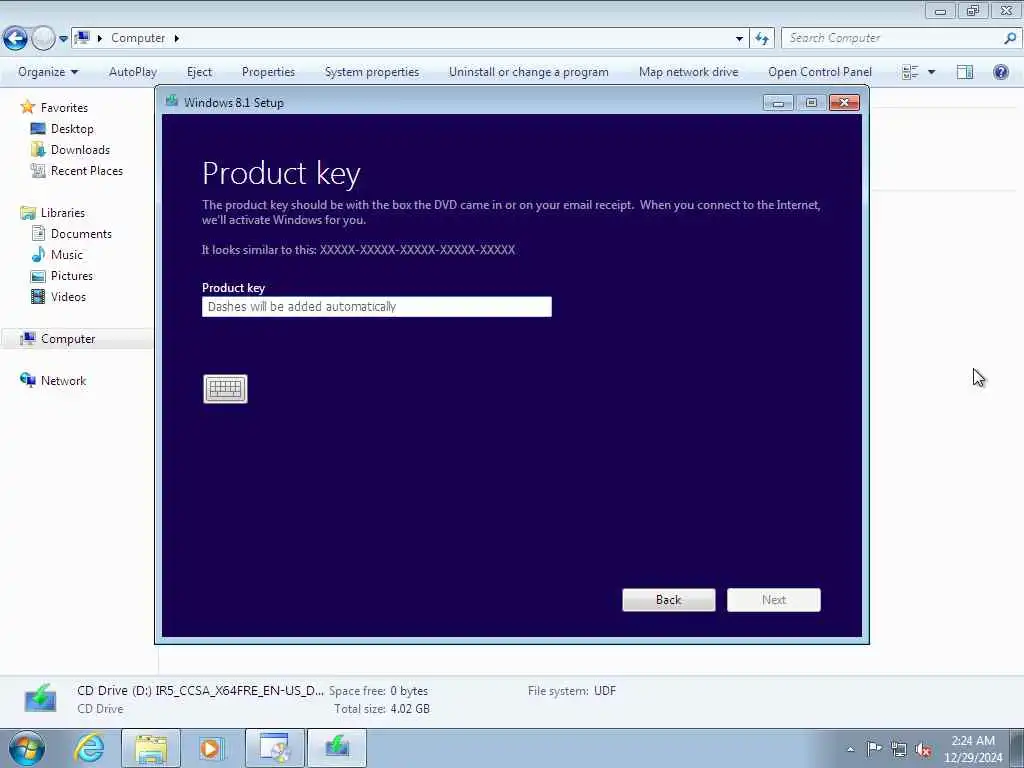Screen dimensions: 1024x768
Task: Go back in Explorer with Back arrow
Action: tap(15, 39)
